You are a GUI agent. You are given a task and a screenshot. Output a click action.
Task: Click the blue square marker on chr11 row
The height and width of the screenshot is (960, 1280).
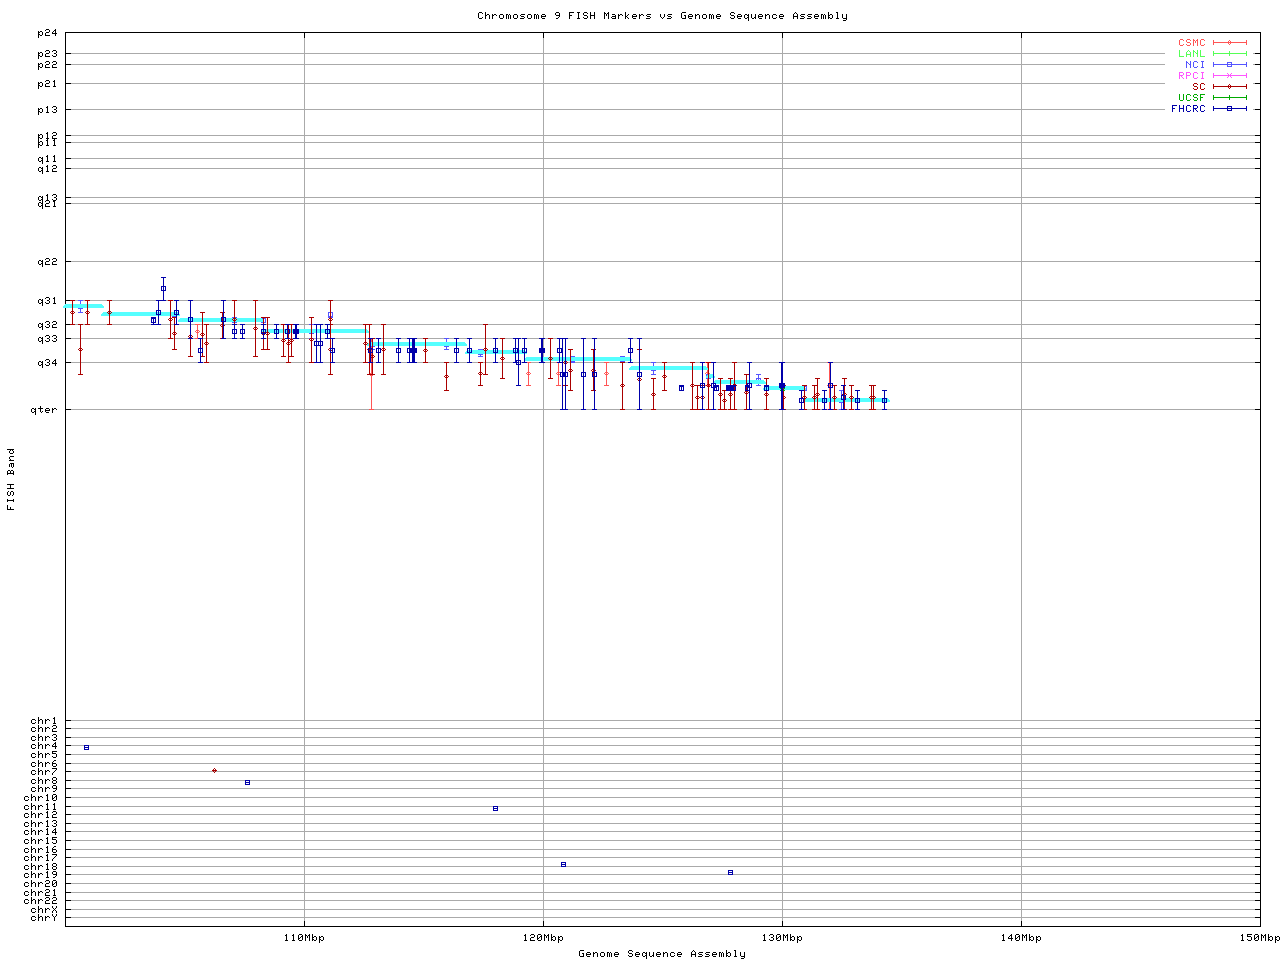click(495, 808)
